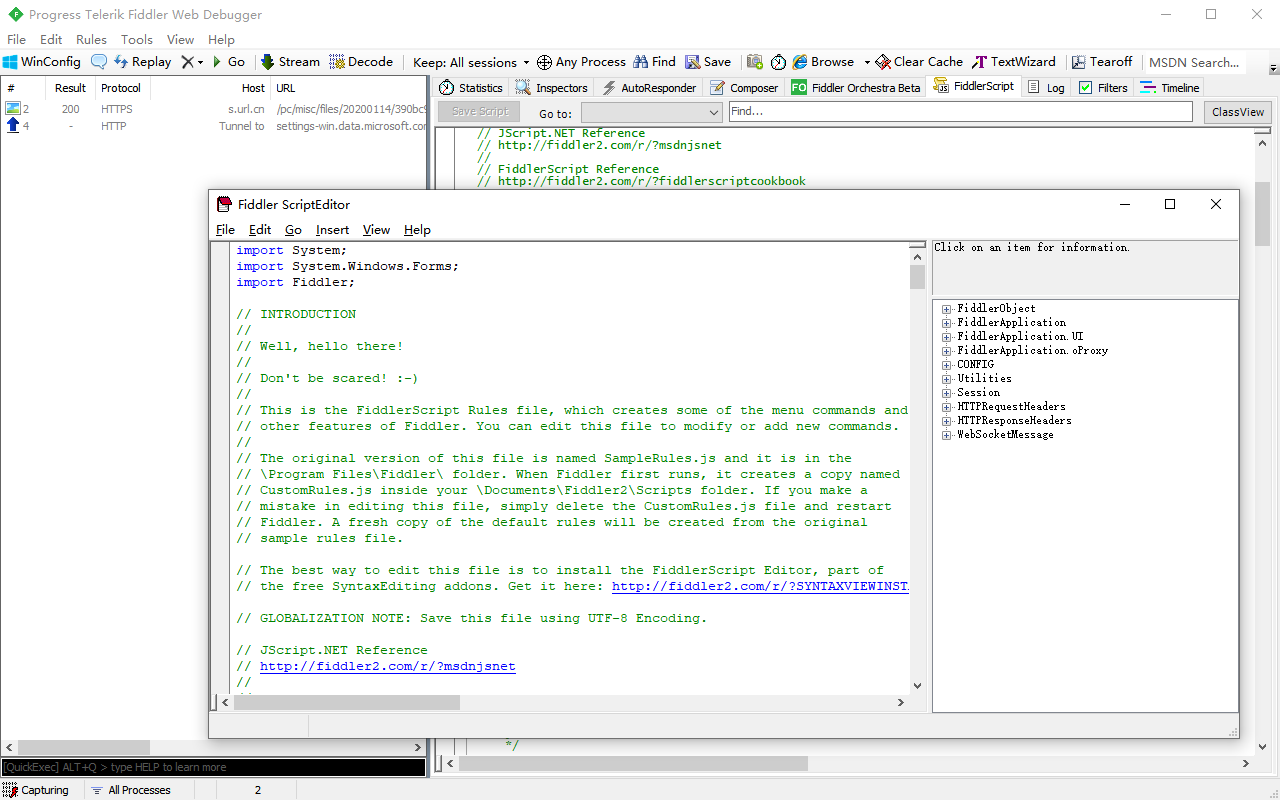Clear Cache from the toolbar
This screenshot has height=800, width=1280.
[x=919, y=62]
